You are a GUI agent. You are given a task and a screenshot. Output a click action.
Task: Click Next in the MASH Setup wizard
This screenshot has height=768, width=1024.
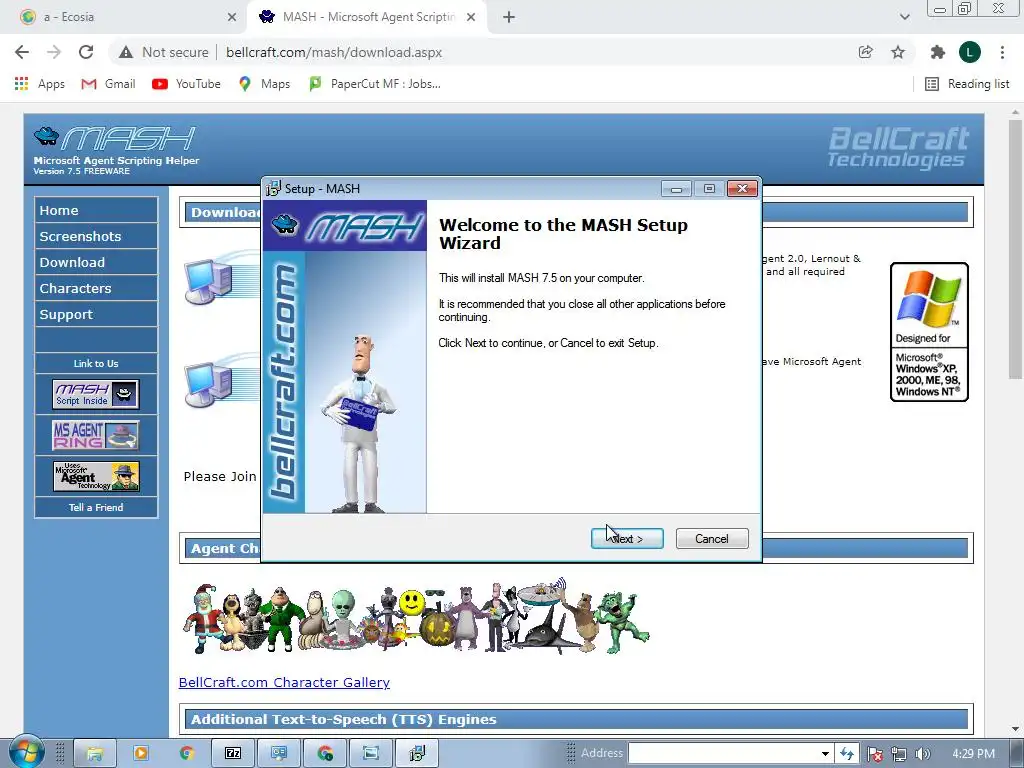coord(627,539)
